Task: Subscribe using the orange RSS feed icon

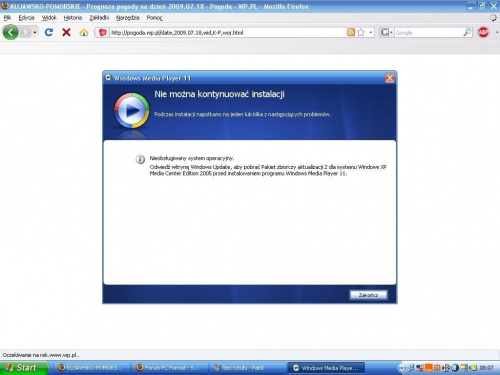Action: point(351,32)
